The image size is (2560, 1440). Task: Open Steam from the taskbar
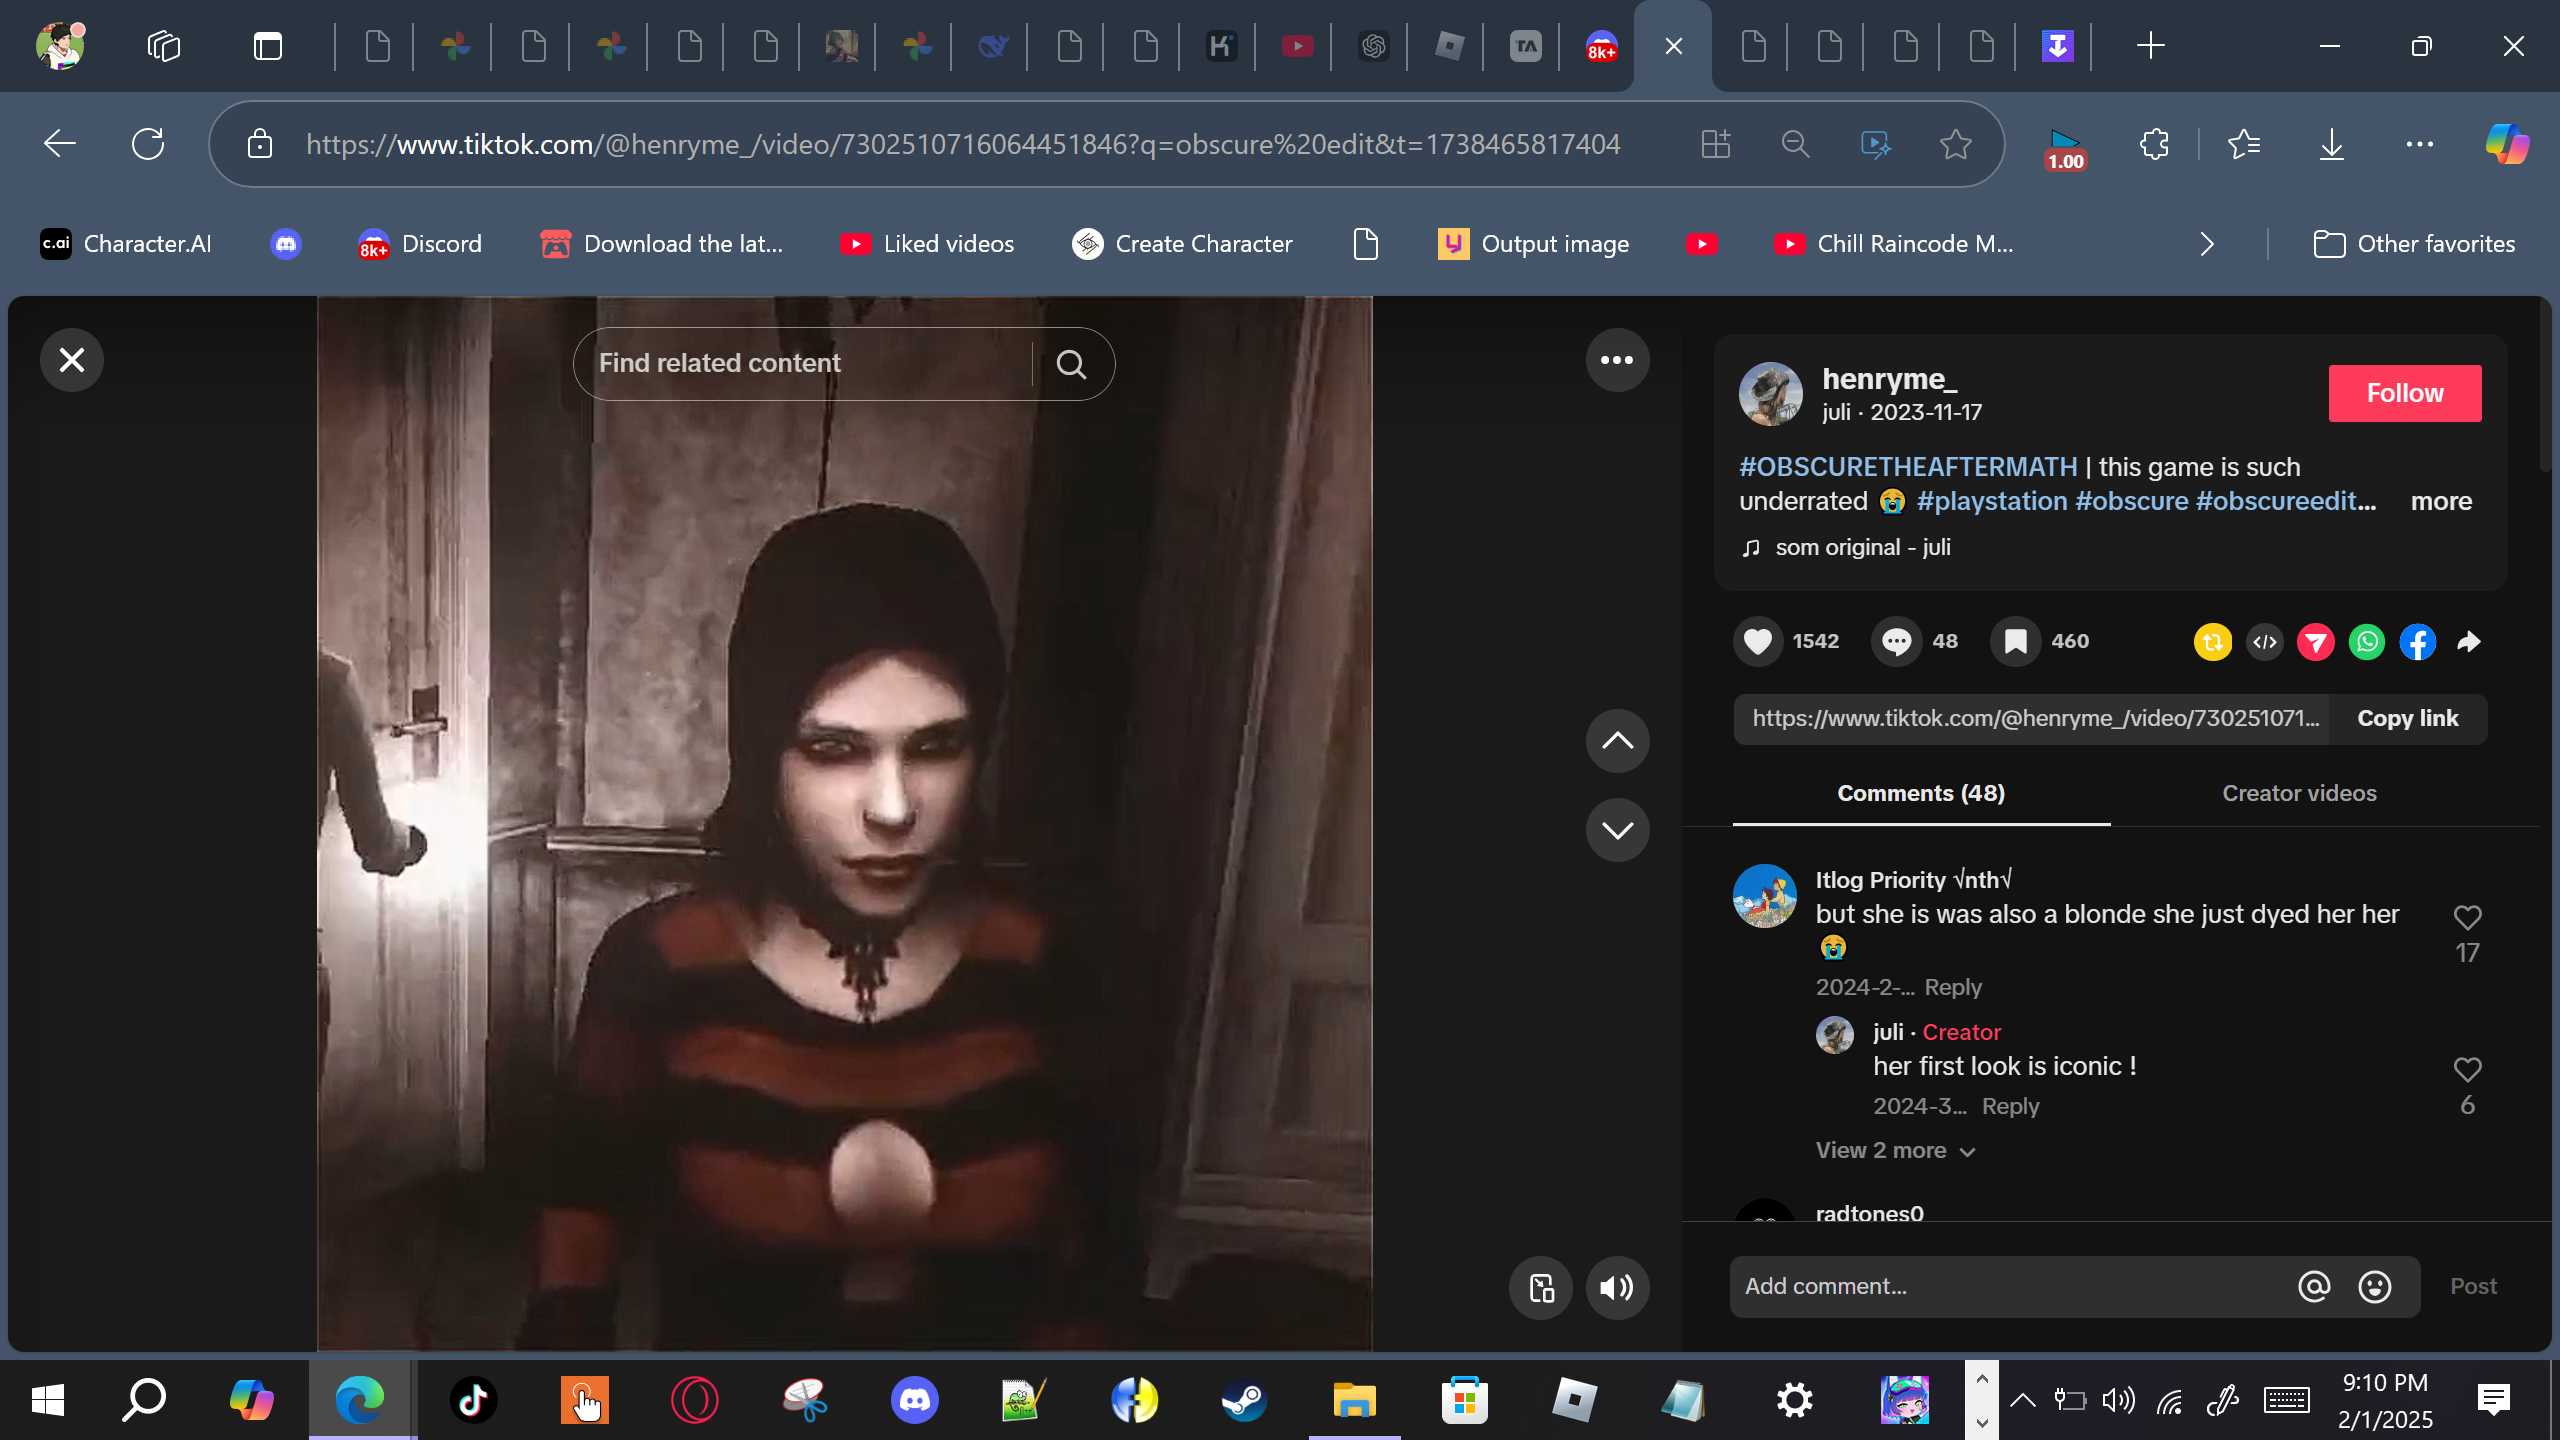[x=1243, y=1400]
